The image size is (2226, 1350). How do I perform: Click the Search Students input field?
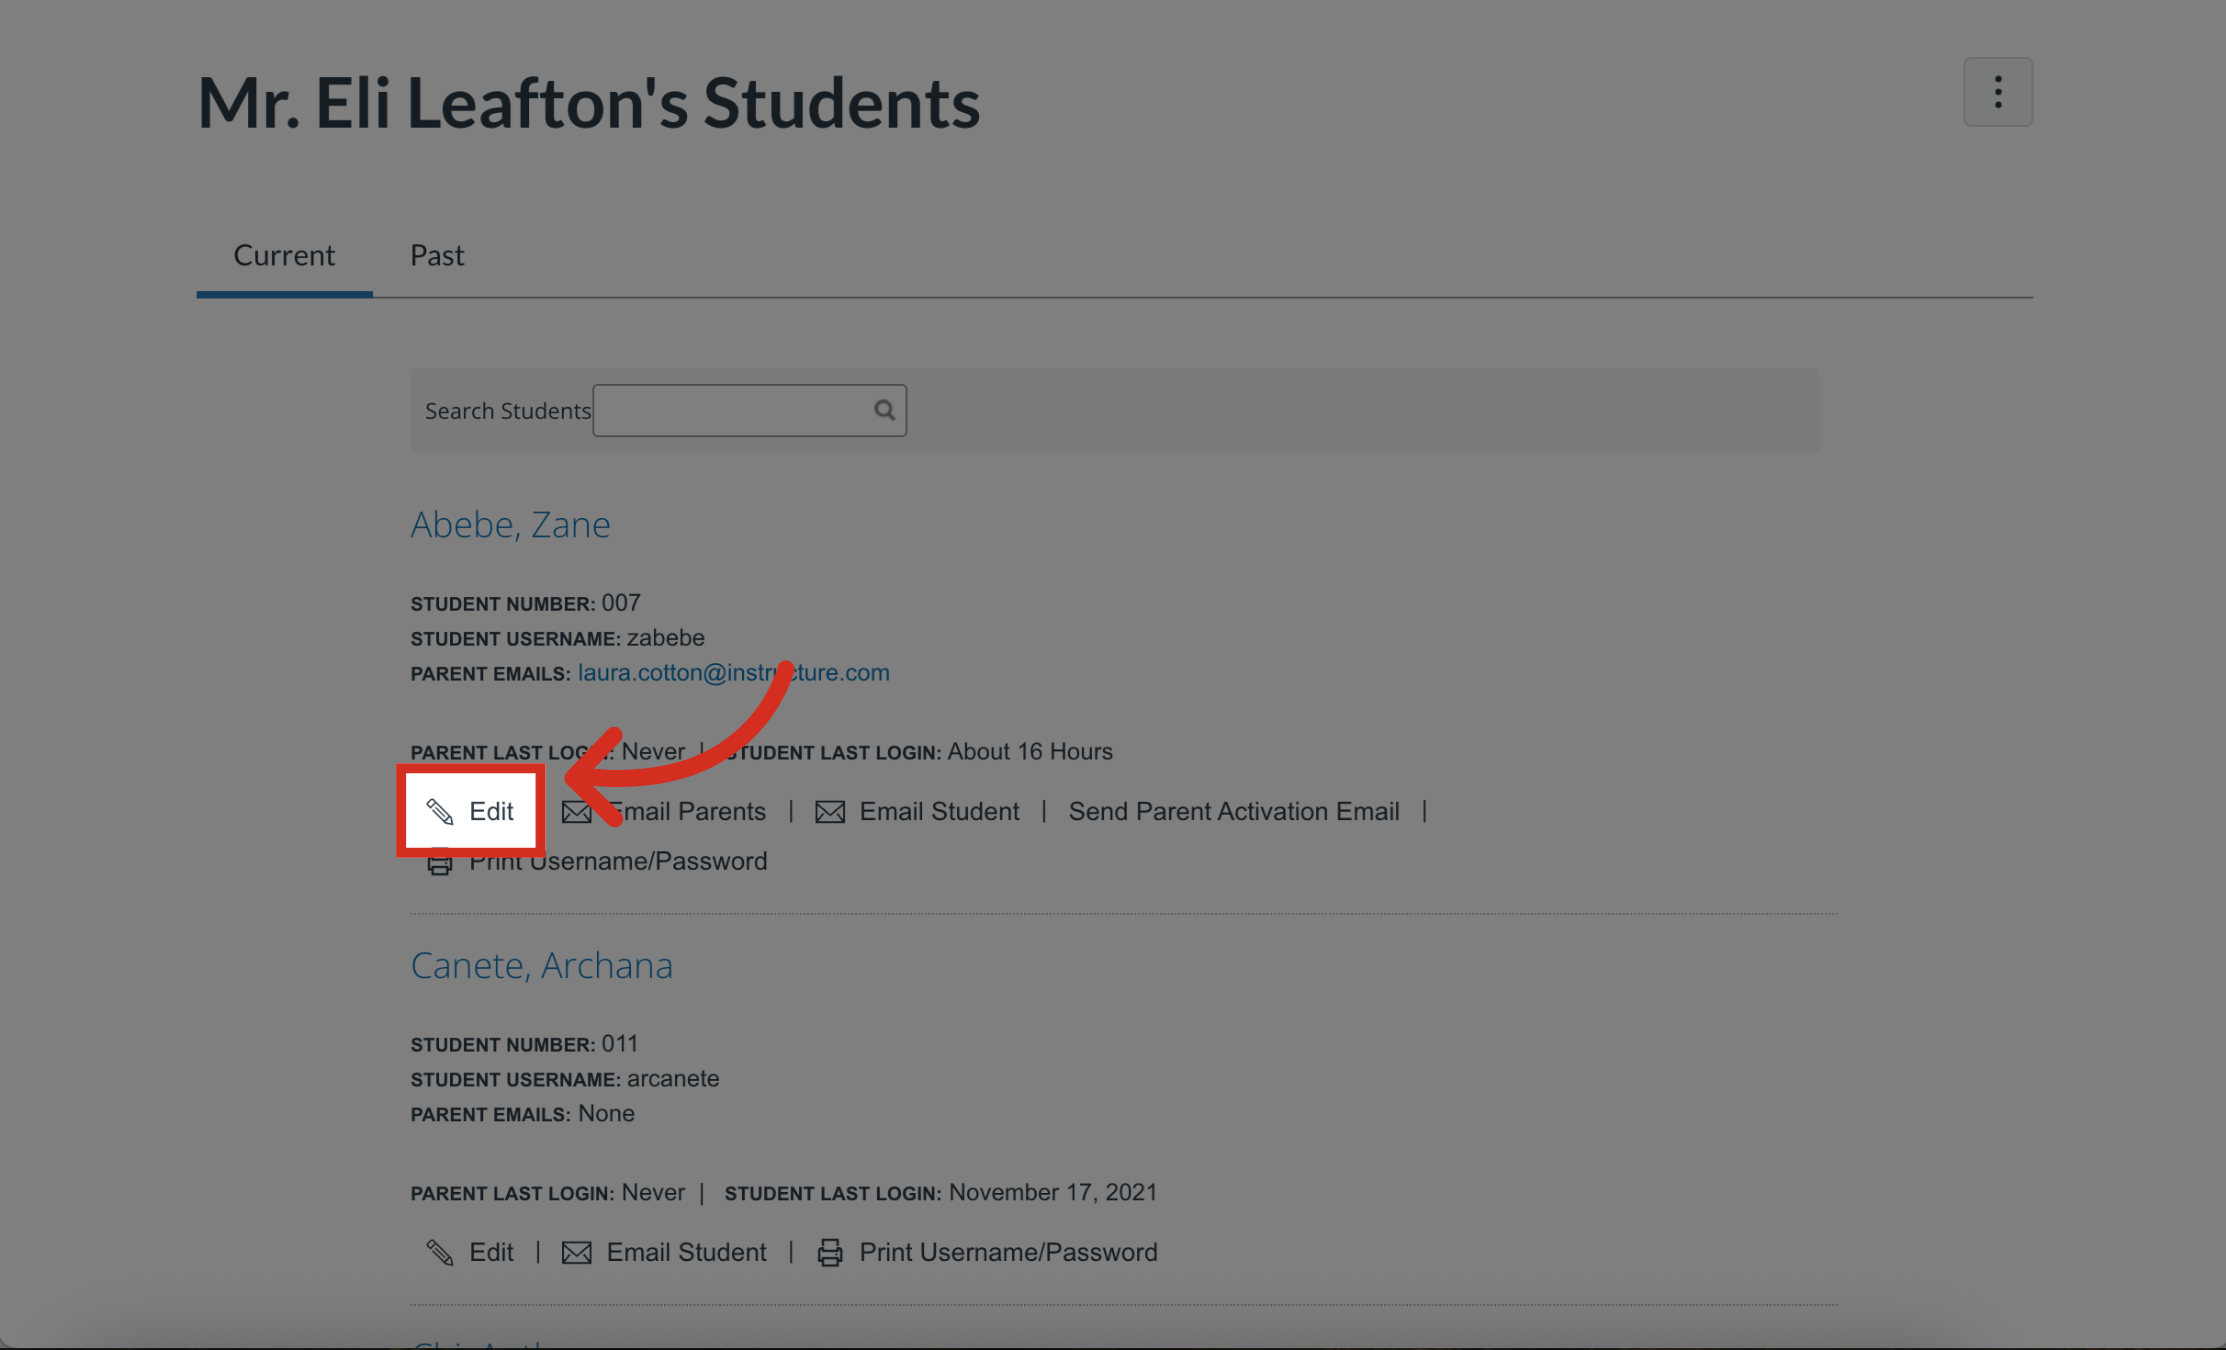click(732, 410)
